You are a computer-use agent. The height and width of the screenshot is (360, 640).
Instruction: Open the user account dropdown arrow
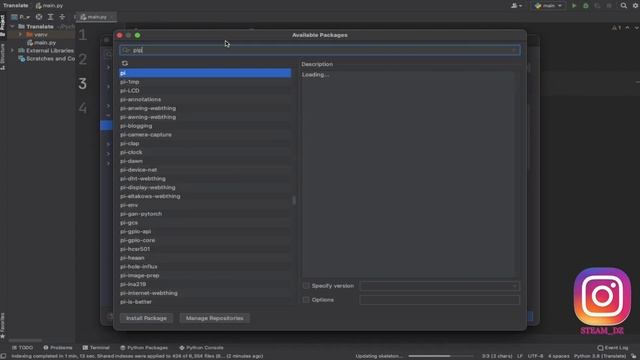tap(520, 6)
